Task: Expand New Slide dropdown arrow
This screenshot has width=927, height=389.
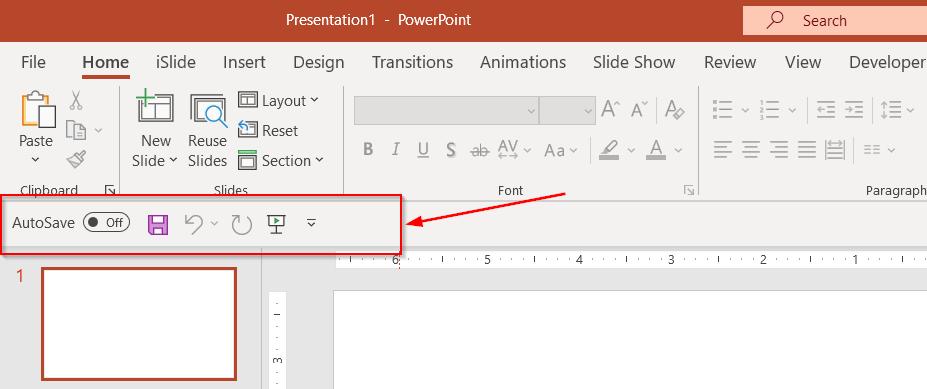Action: click(173, 160)
